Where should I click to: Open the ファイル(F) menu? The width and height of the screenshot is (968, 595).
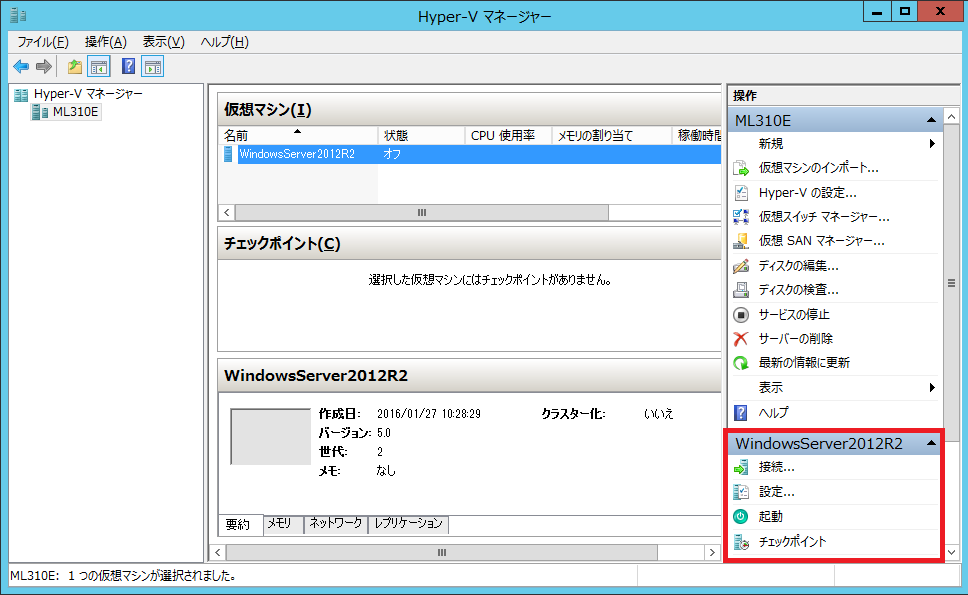(43, 42)
